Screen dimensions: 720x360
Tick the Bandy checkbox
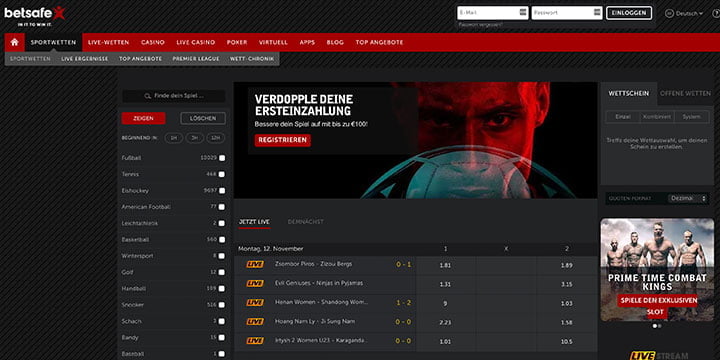pyautogui.click(x=222, y=338)
